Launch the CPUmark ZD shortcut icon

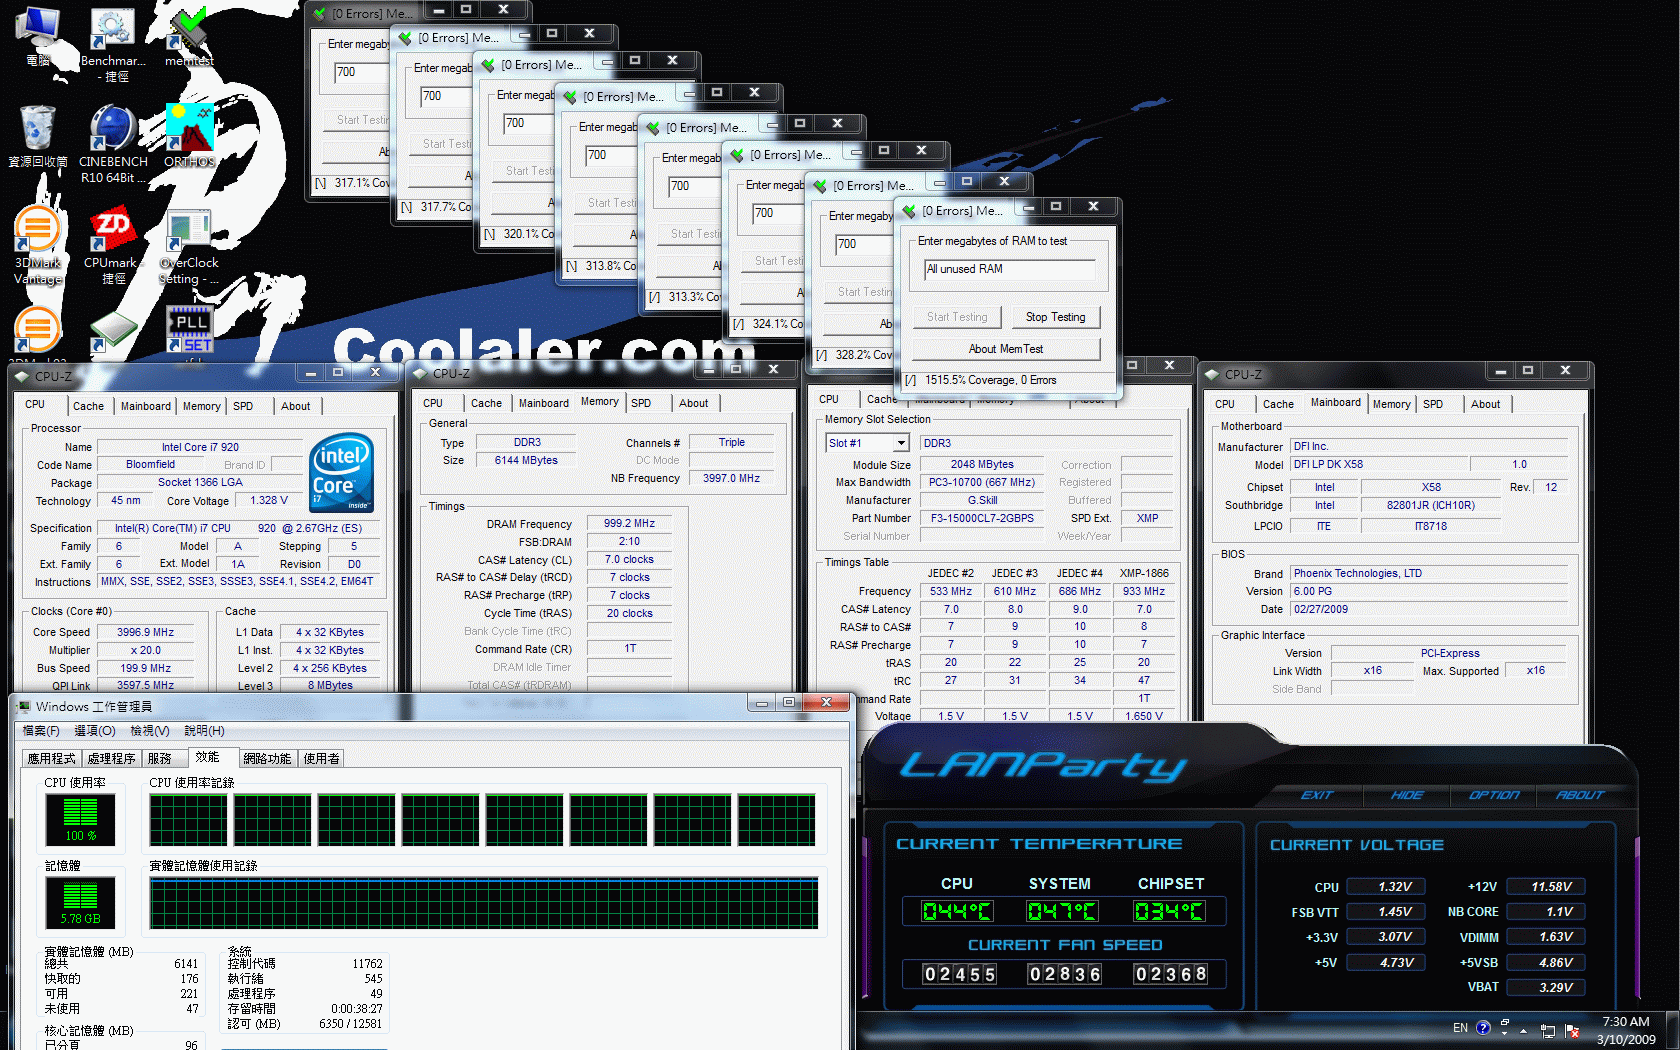pyautogui.click(x=113, y=245)
